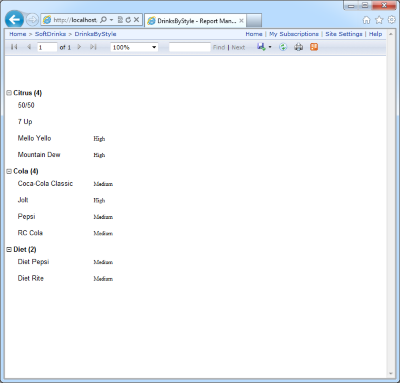Viewport: 400px width, 383px height.
Task: Click the current page number field
Action: [x=47, y=47]
